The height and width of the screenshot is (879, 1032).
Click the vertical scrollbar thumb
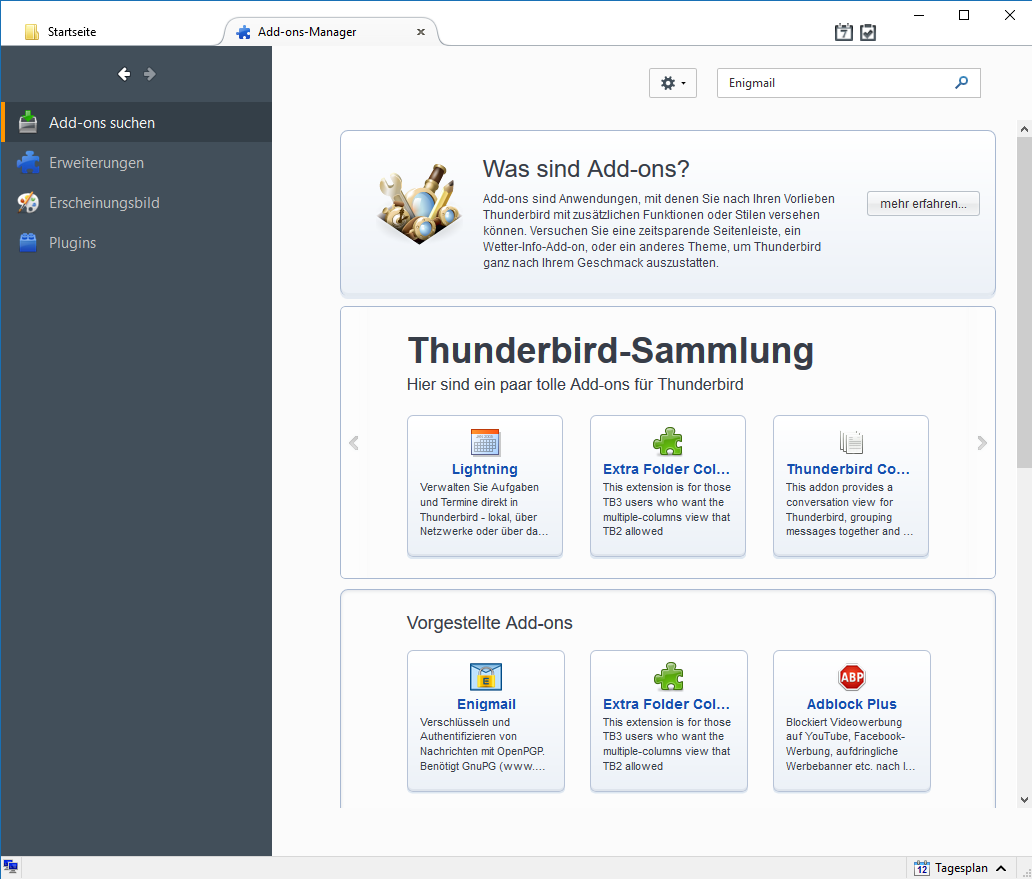click(1024, 303)
